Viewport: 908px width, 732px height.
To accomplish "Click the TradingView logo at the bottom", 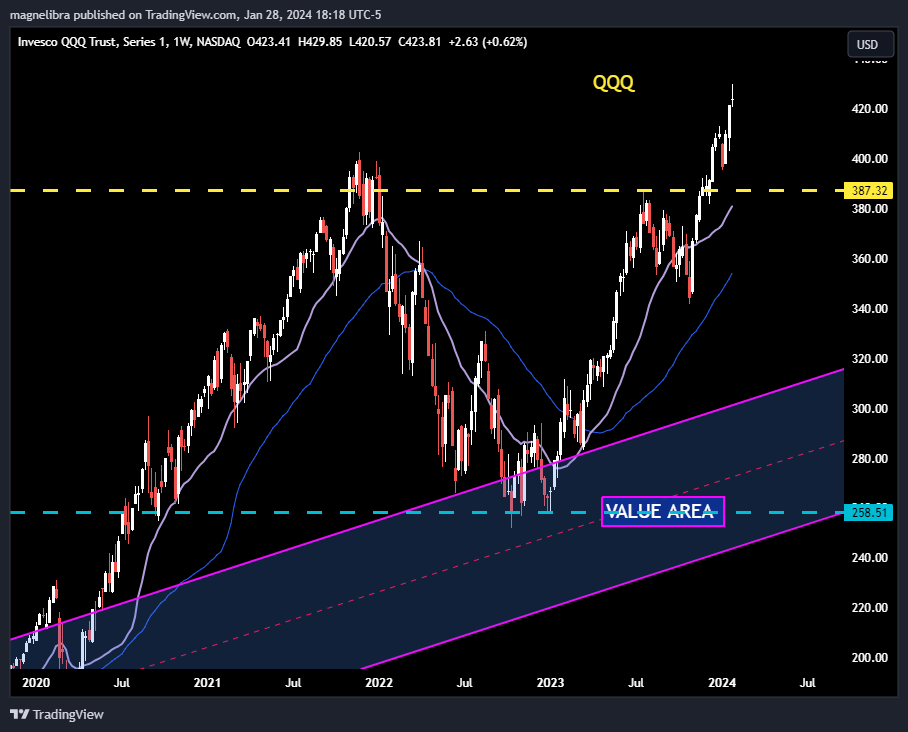I will pos(57,714).
